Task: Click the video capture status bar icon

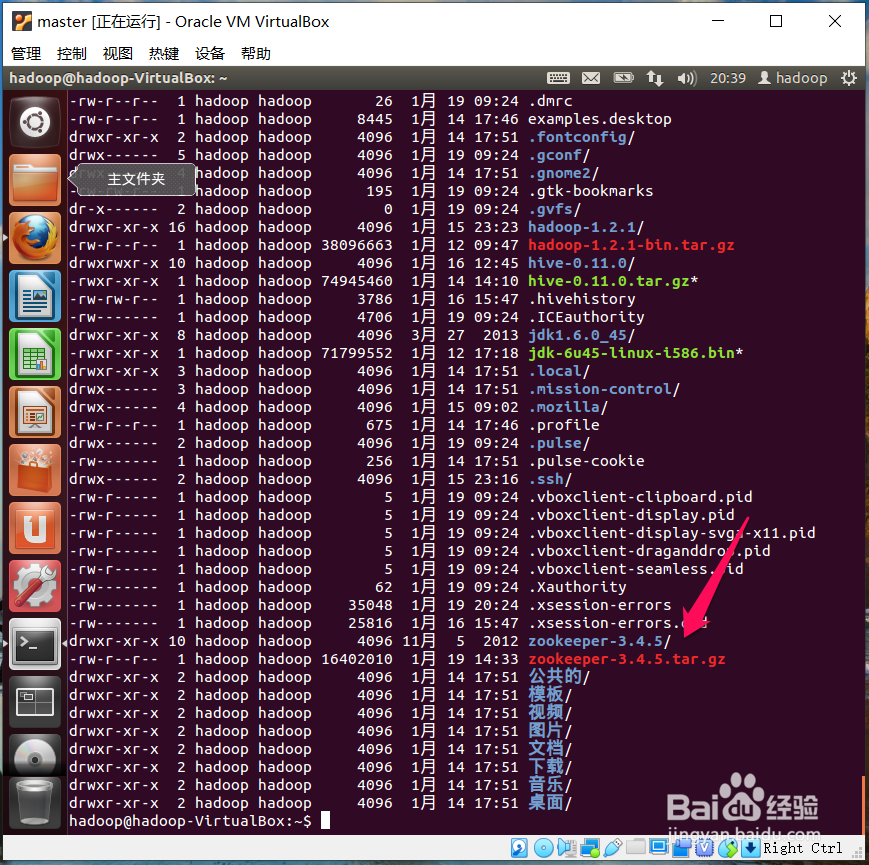Action: pyautogui.click(x=682, y=848)
